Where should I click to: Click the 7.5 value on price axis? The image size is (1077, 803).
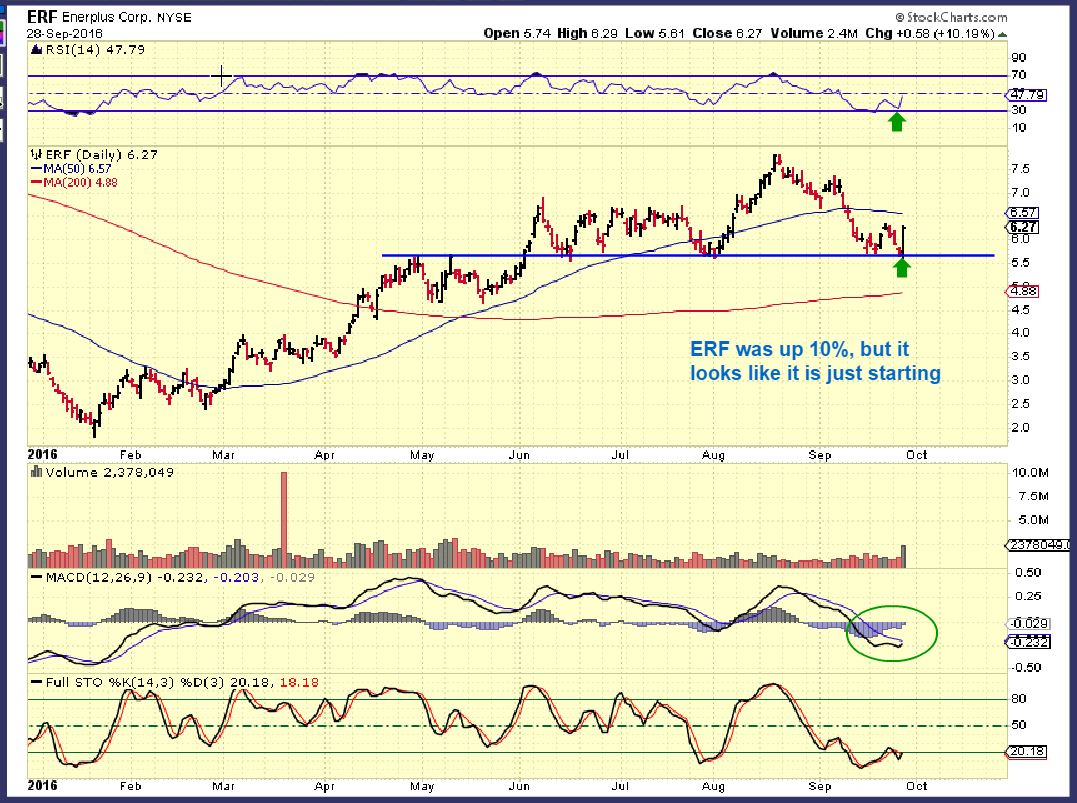[x=1020, y=169]
